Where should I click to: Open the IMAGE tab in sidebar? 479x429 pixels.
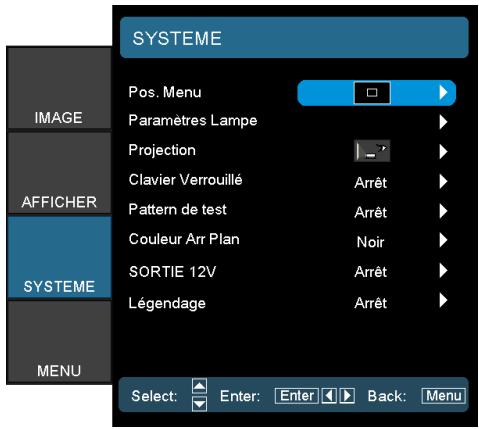click(x=59, y=88)
